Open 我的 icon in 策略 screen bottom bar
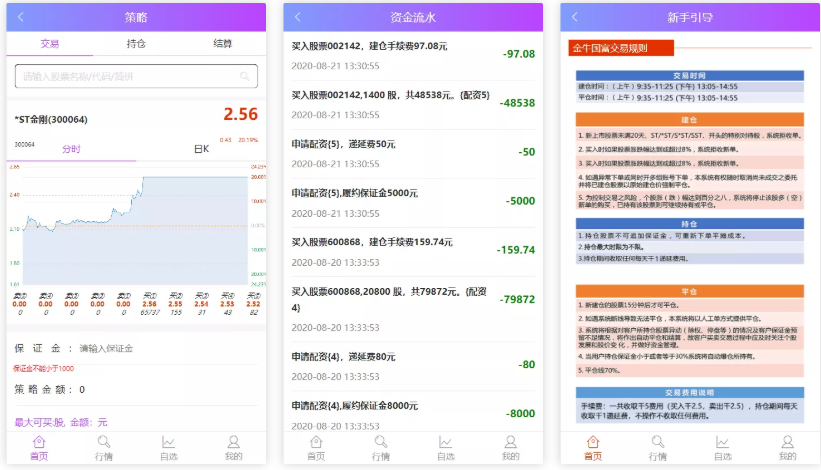 tap(233, 446)
